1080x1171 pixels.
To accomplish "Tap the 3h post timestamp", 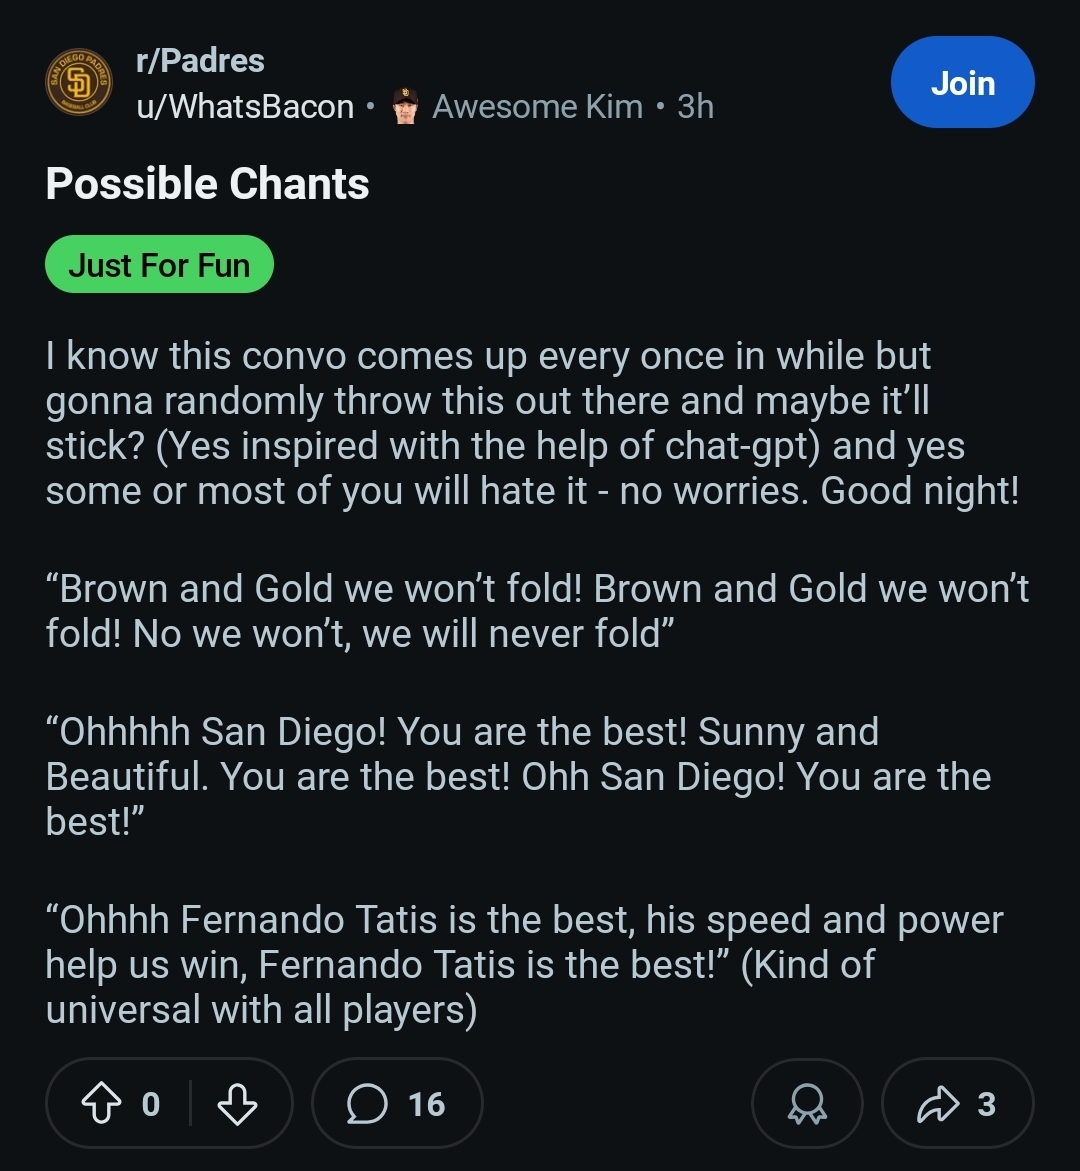I will [695, 107].
